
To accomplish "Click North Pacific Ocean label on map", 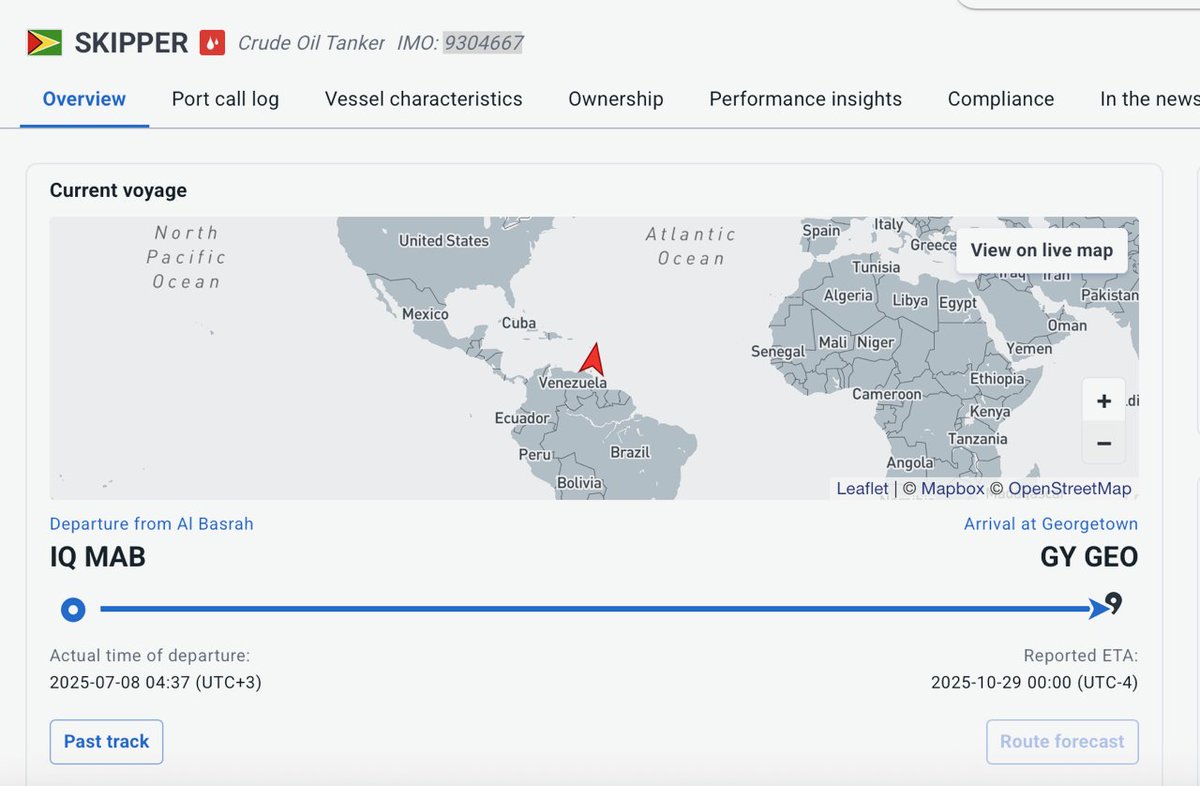I will [186, 257].
